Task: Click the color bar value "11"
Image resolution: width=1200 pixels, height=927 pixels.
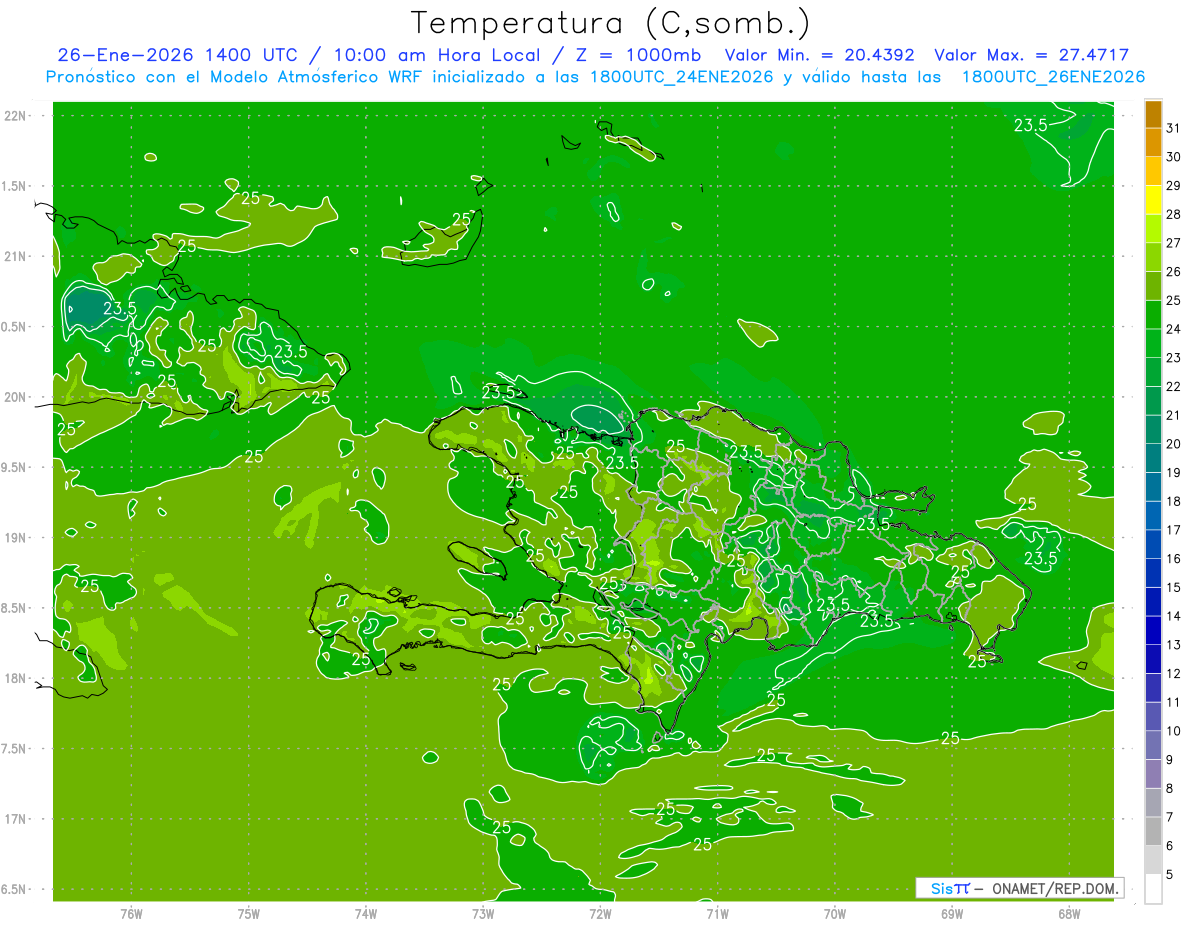Action: 1173,702
